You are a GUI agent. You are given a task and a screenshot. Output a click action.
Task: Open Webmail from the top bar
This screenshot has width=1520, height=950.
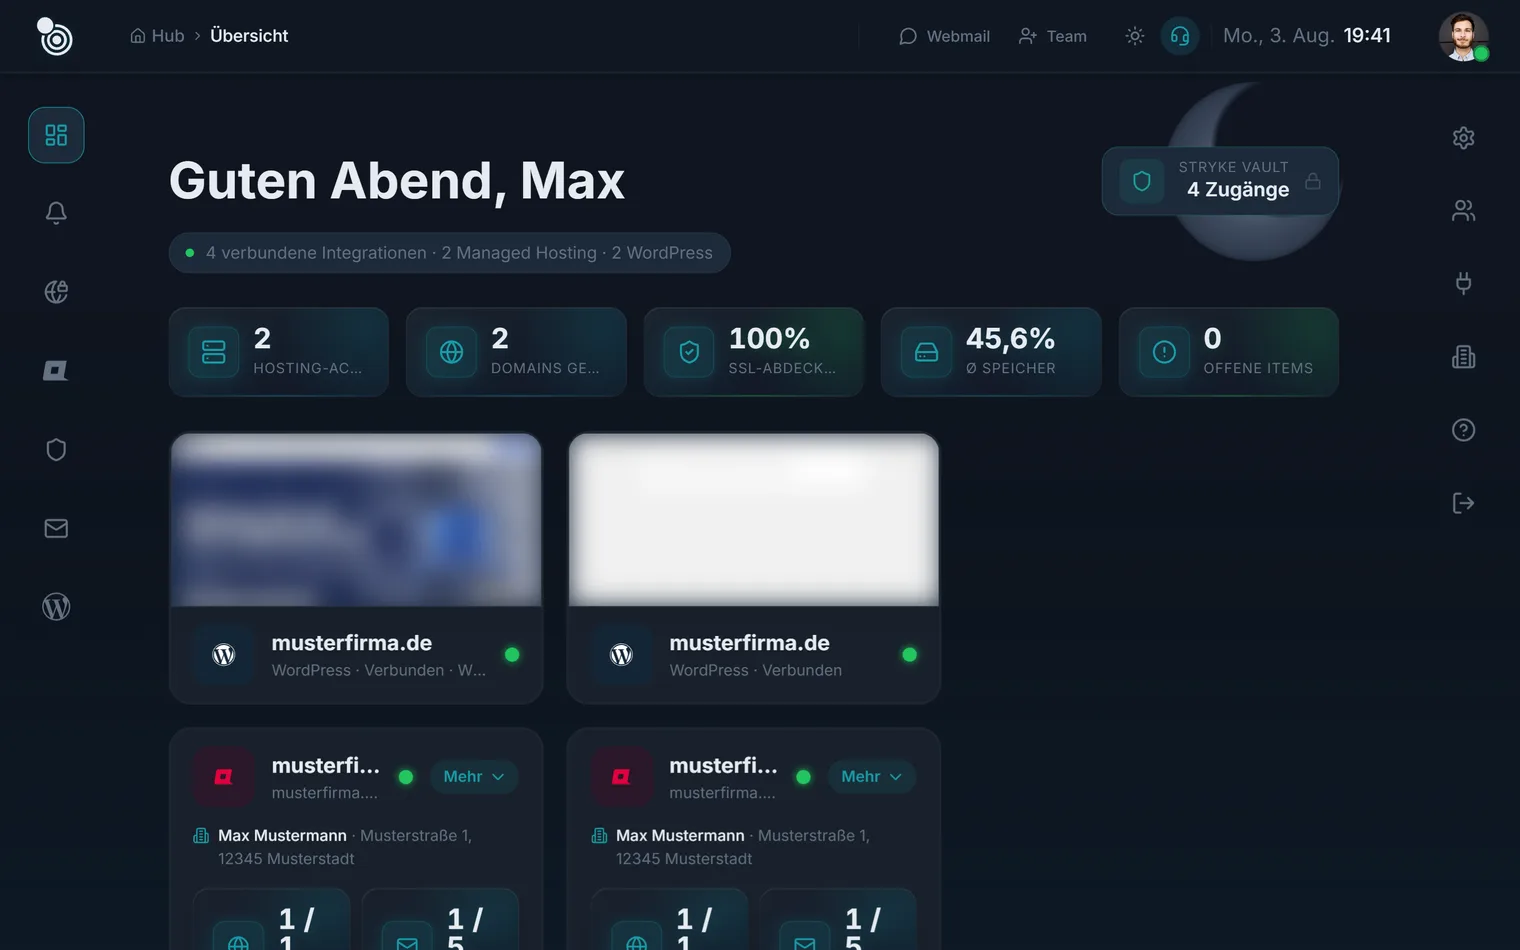tap(944, 36)
